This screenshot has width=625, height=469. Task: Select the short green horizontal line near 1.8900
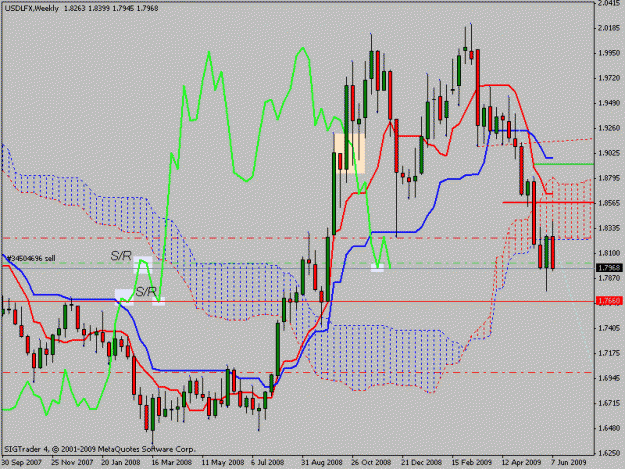click(564, 164)
